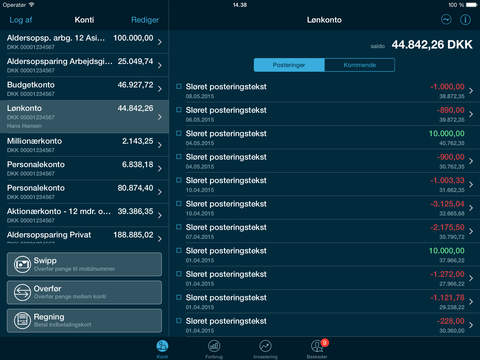Tick checkbox of the -3.125,04 posting

pos(179,204)
